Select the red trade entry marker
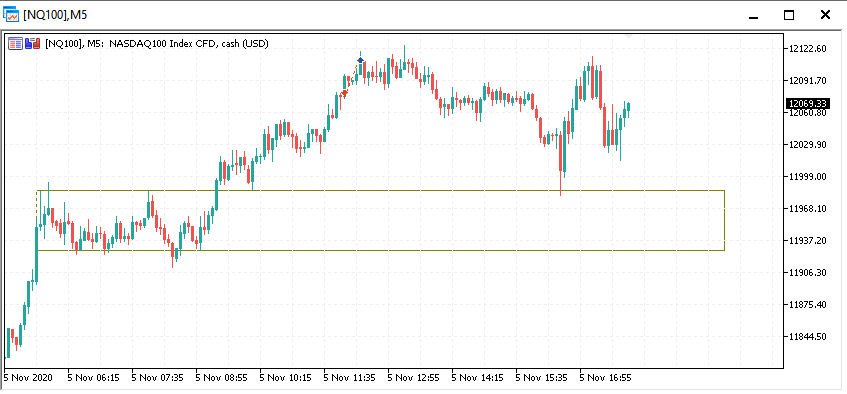This screenshot has height=394, width=847. point(344,93)
